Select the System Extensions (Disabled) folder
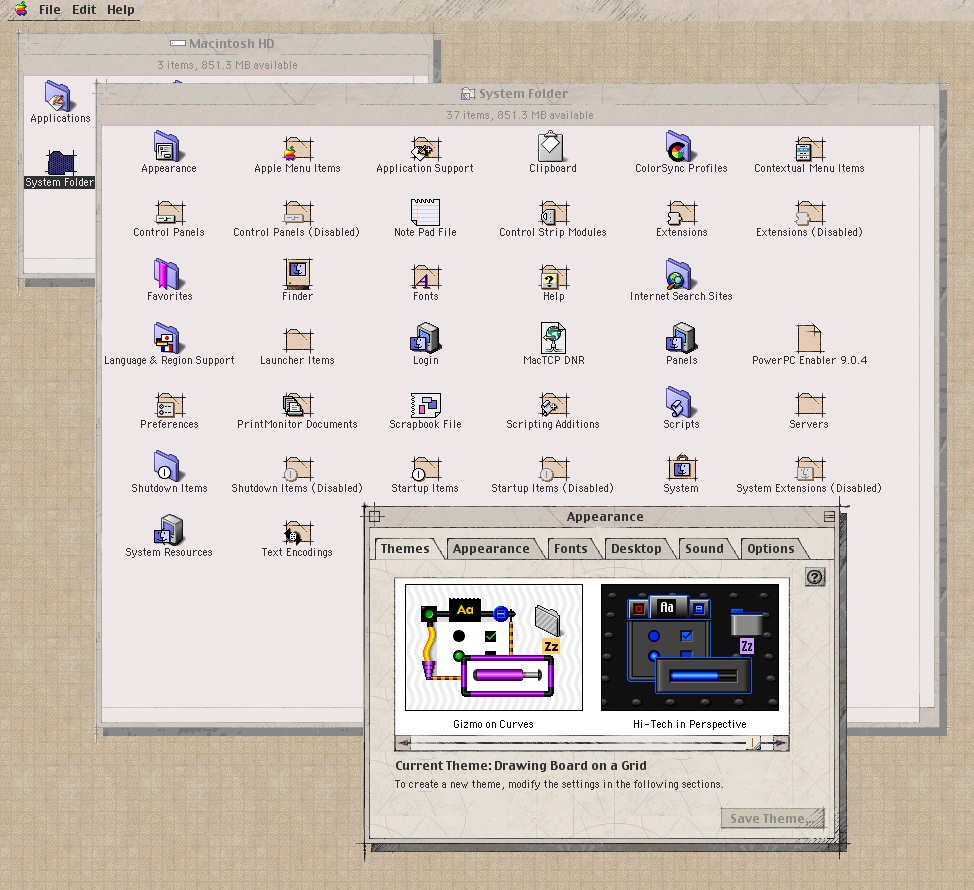Image resolution: width=974 pixels, height=890 pixels. point(809,468)
